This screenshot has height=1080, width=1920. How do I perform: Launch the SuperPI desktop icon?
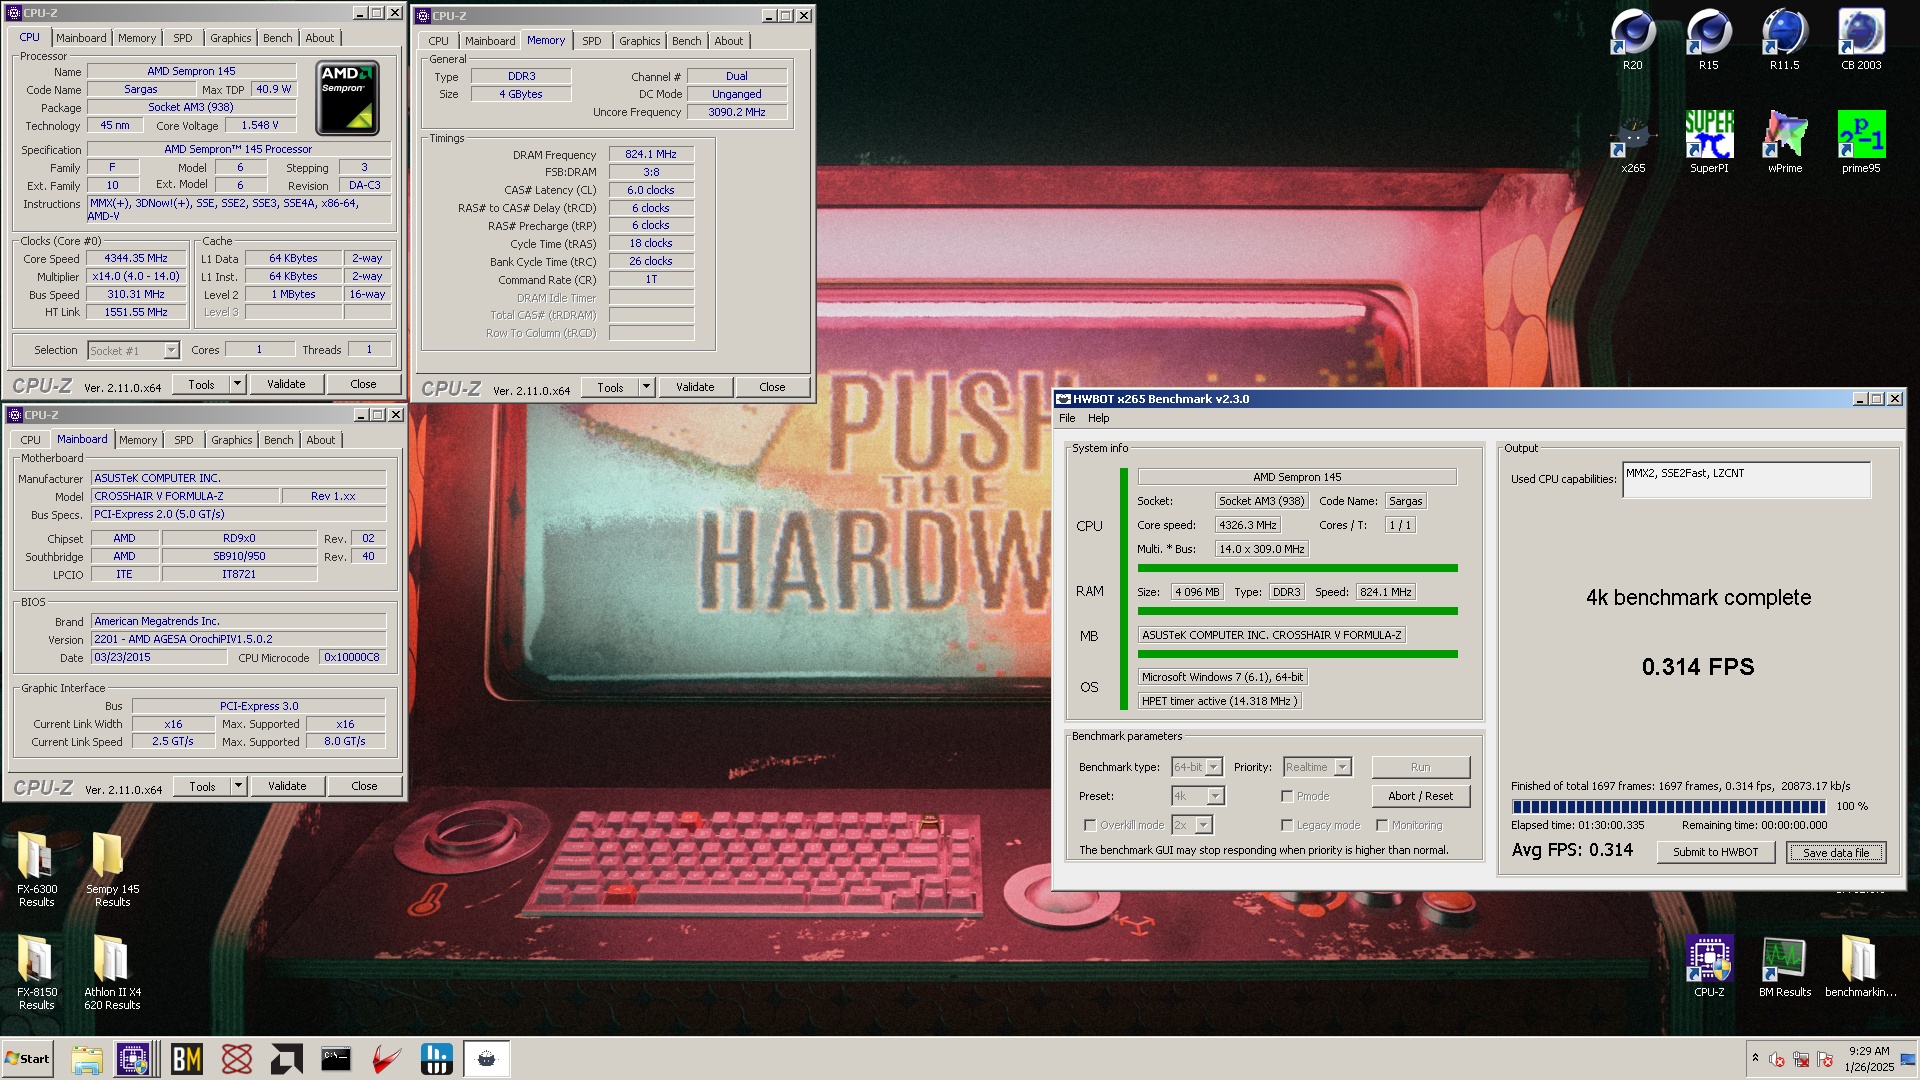click(1708, 143)
